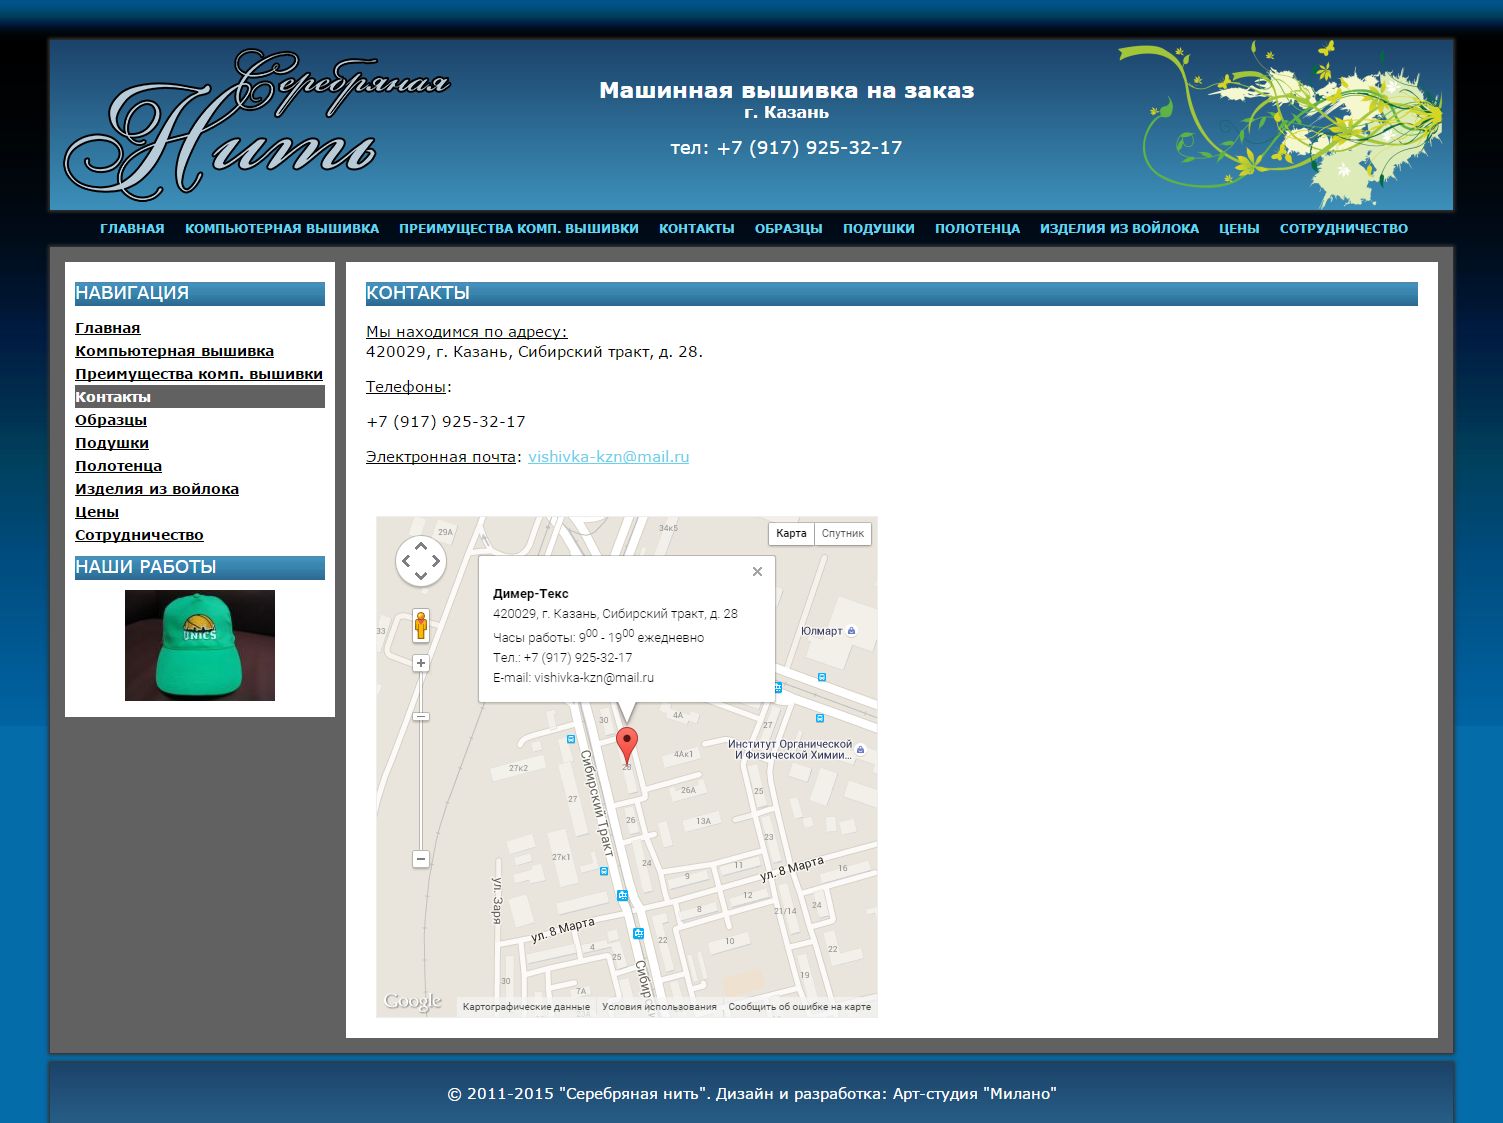The height and width of the screenshot is (1123, 1503).
Task: Open sidebar link Компьютерная вышивка
Action: [x=174, y=351]
